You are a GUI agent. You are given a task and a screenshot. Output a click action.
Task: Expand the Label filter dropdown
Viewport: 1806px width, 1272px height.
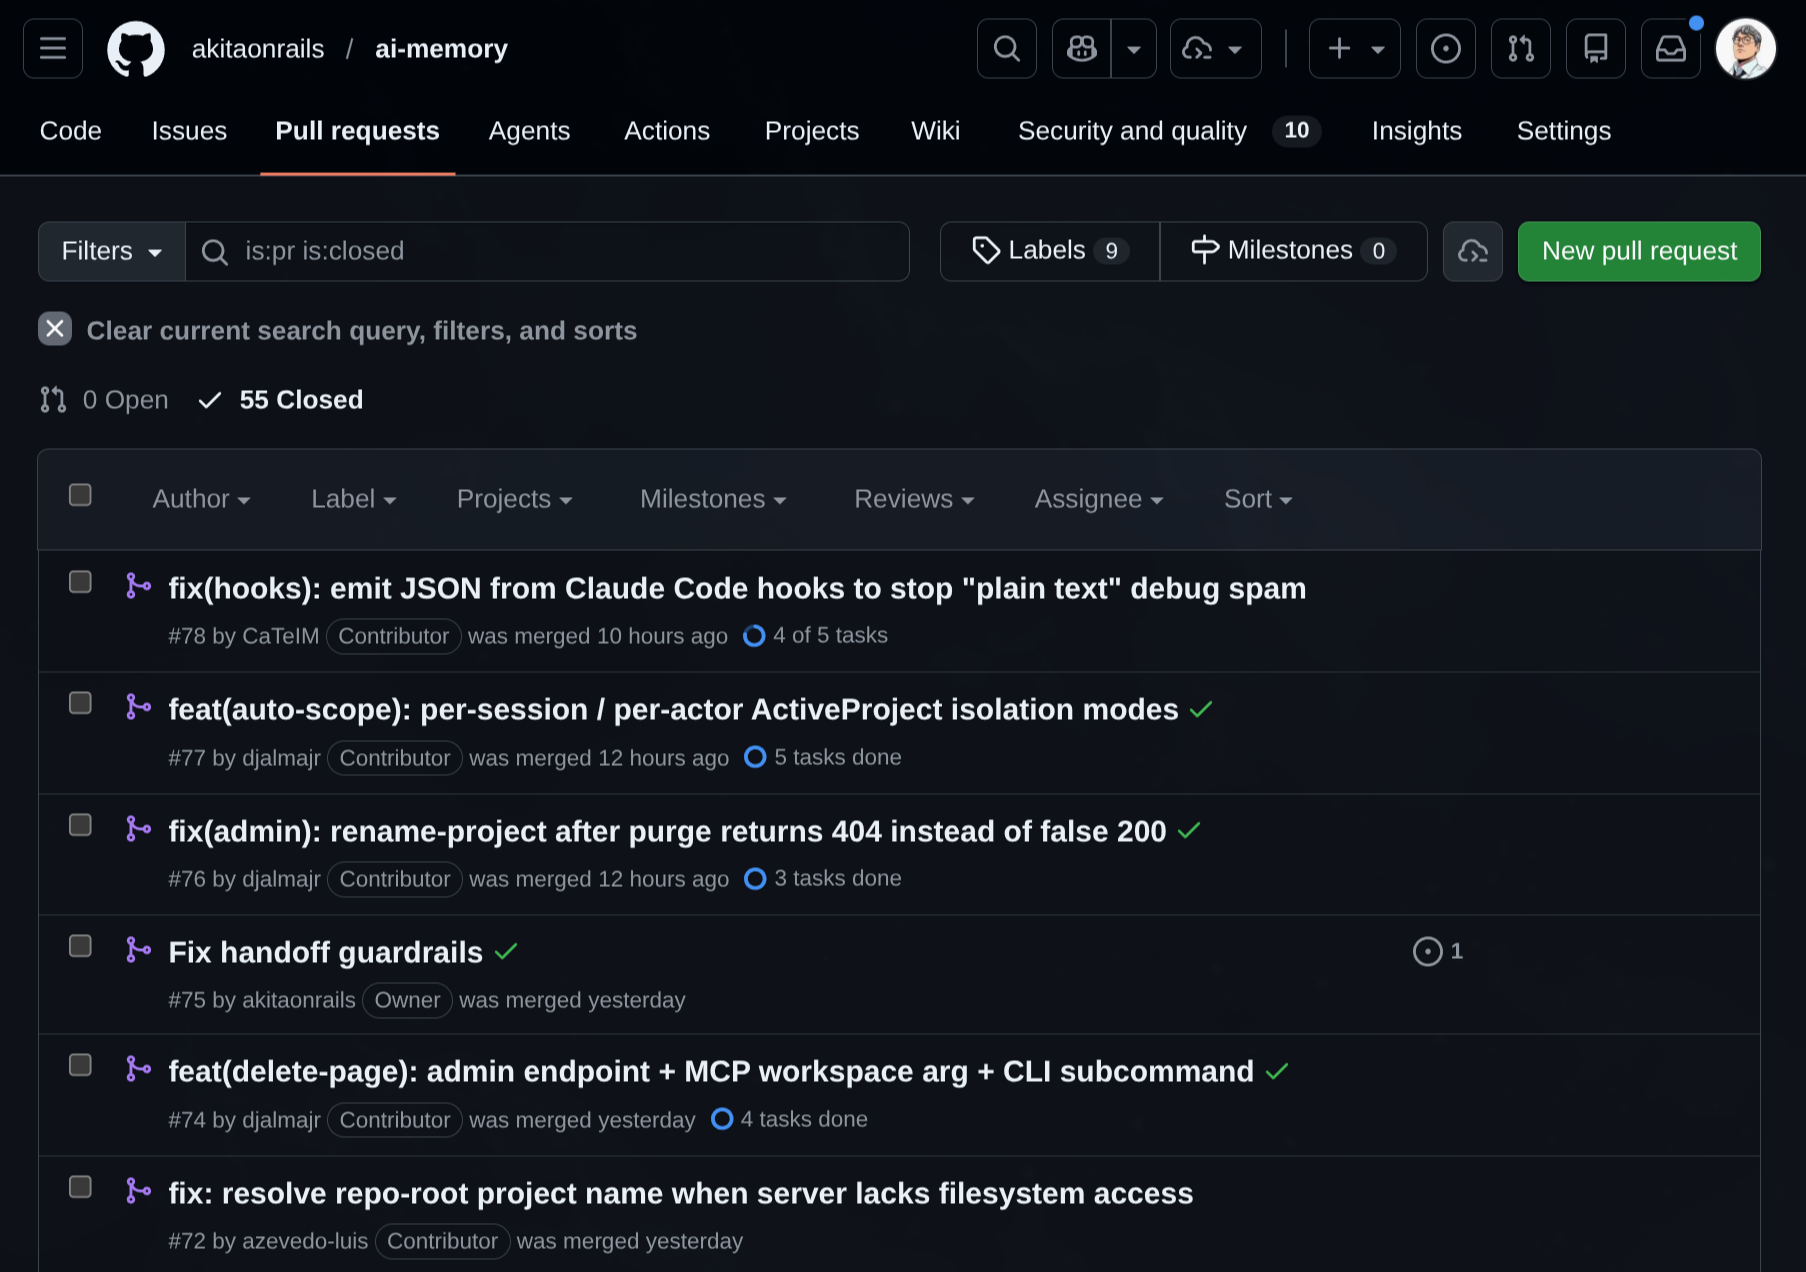click(x=353, y=499)
